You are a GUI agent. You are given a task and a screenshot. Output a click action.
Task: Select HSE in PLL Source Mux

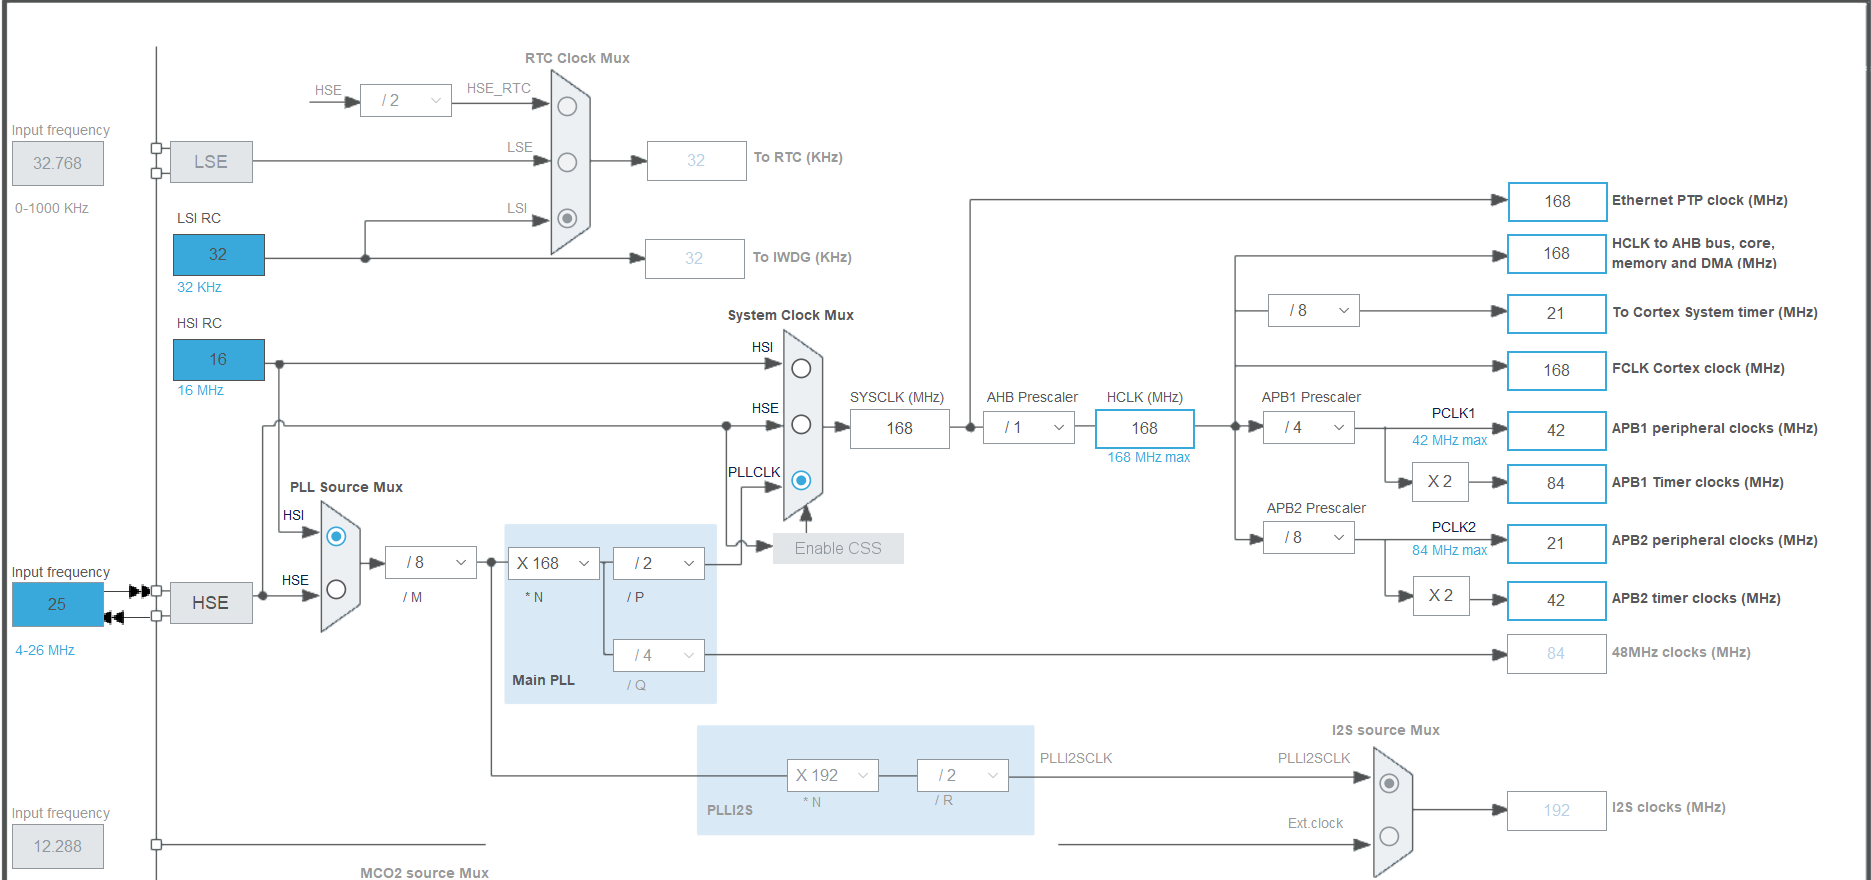(x=337, y=590)
